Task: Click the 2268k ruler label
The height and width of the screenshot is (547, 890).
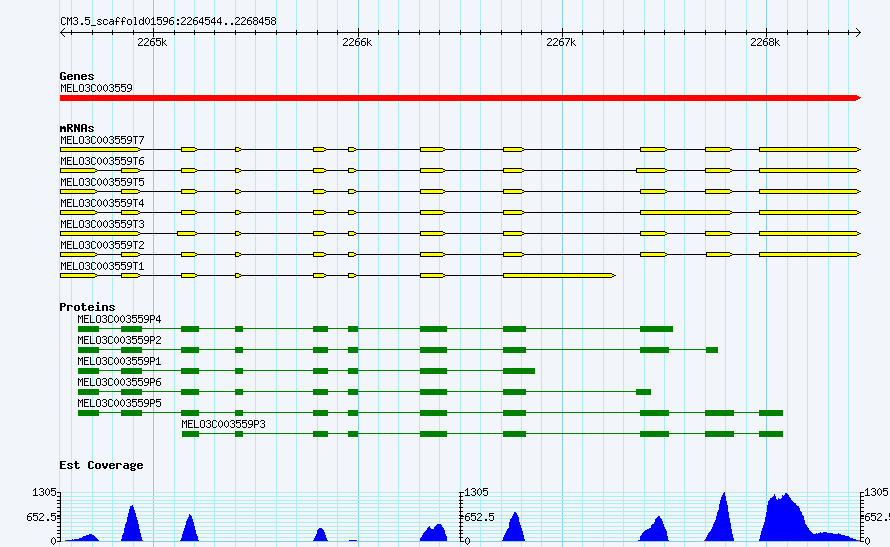Action: [765, 43]
